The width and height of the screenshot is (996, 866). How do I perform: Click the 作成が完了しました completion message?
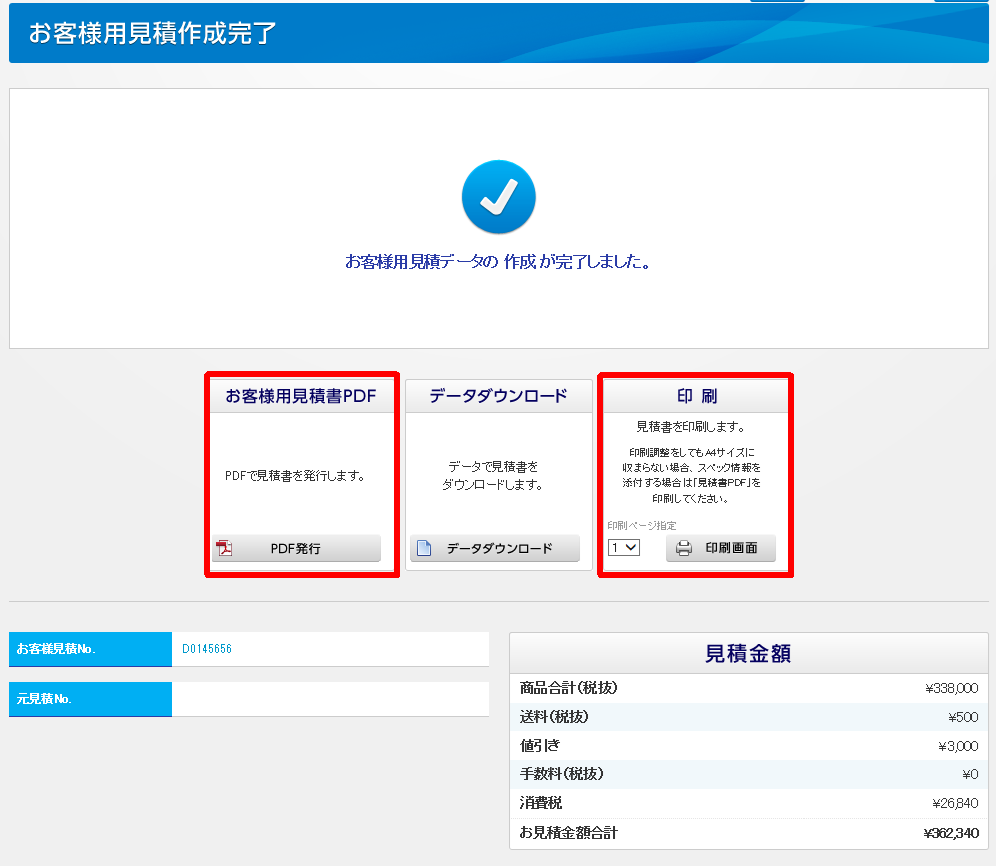498,262
